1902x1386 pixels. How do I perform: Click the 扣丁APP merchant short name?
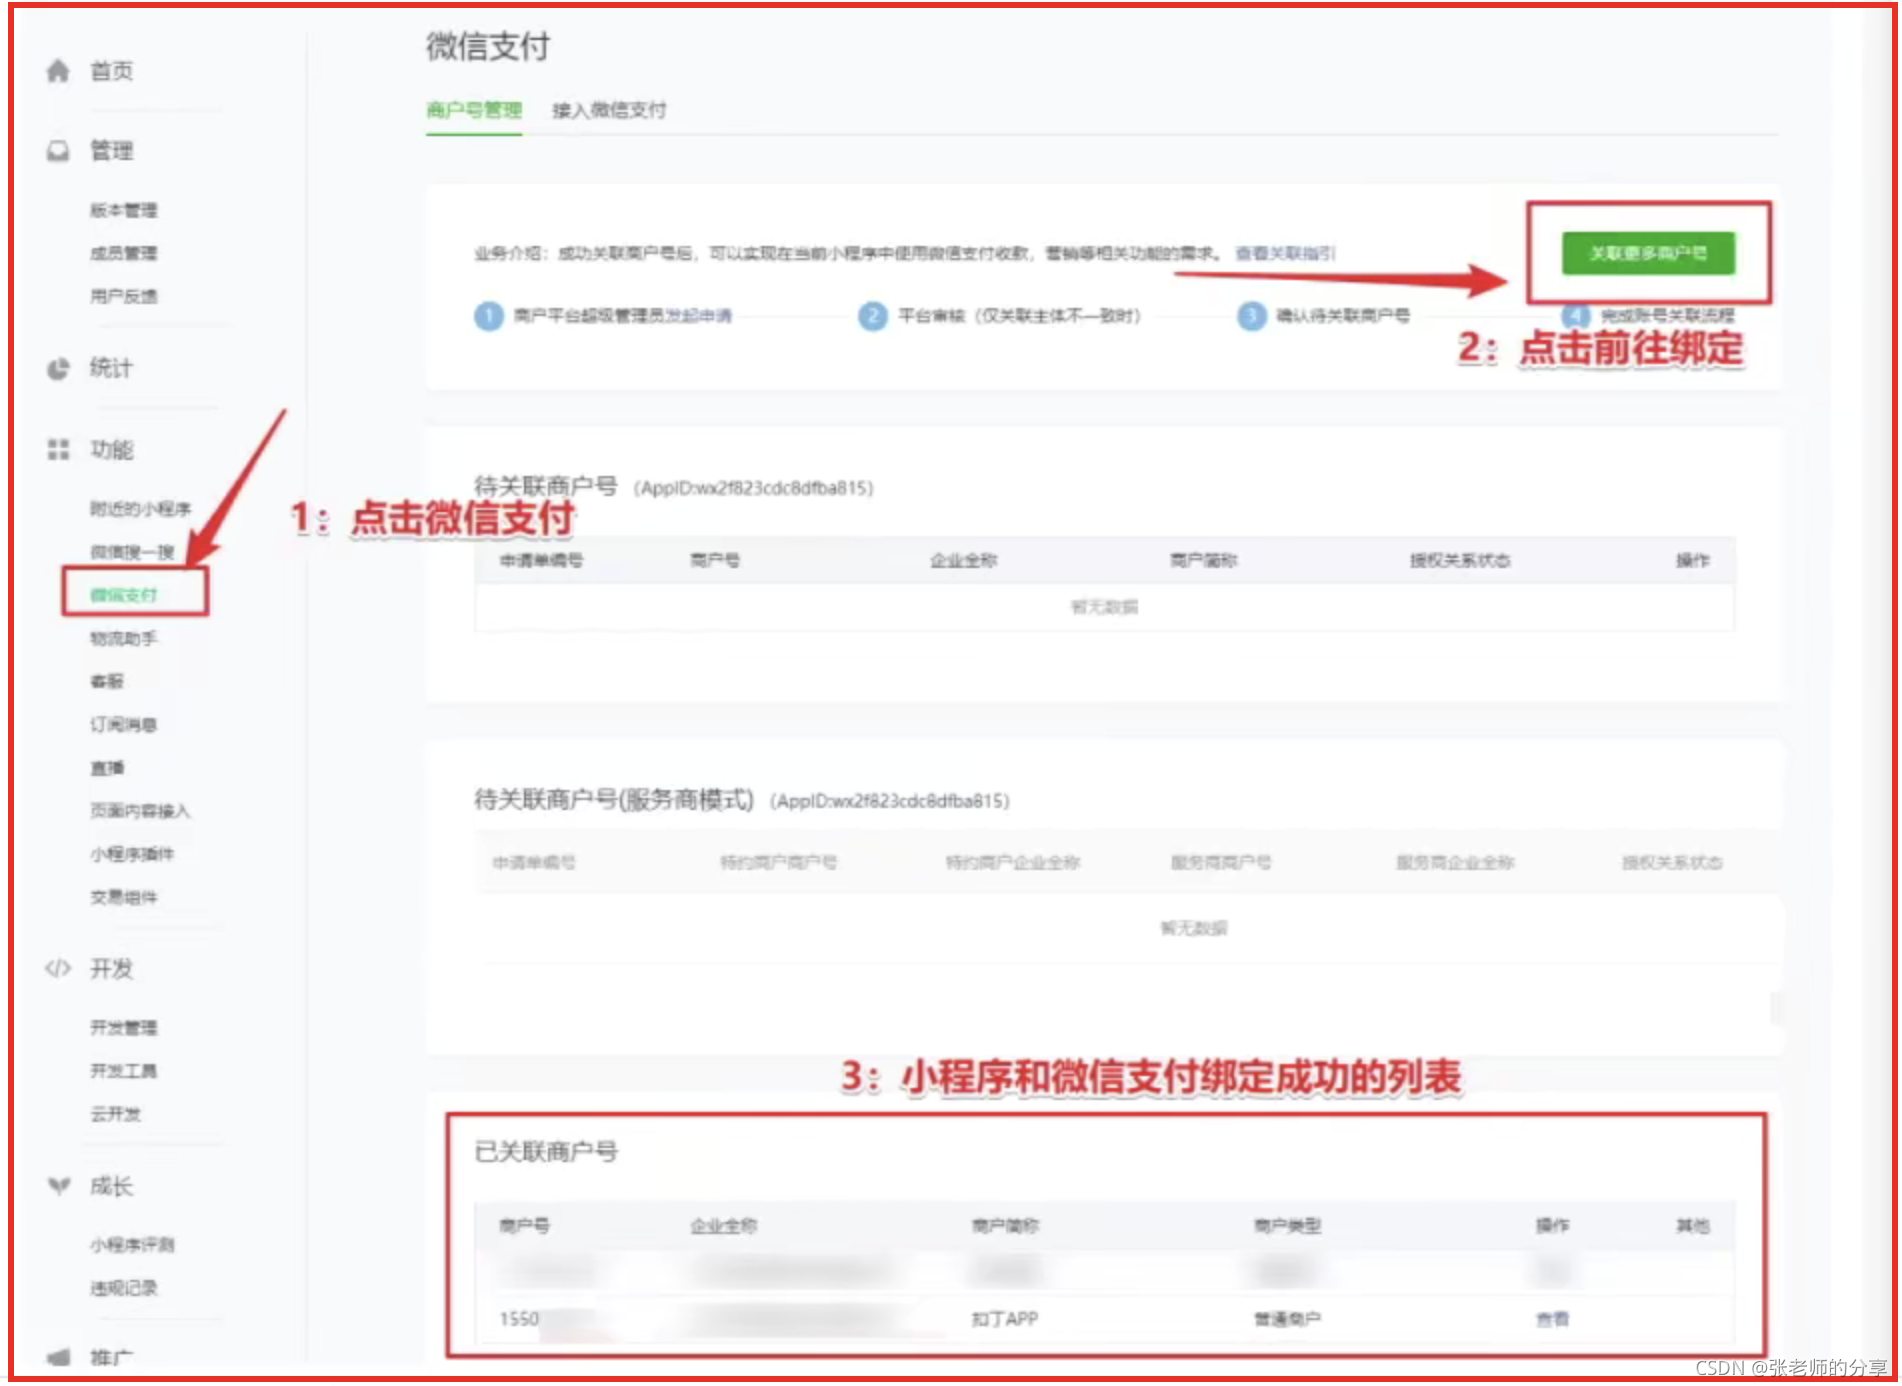[1005, 1319]
